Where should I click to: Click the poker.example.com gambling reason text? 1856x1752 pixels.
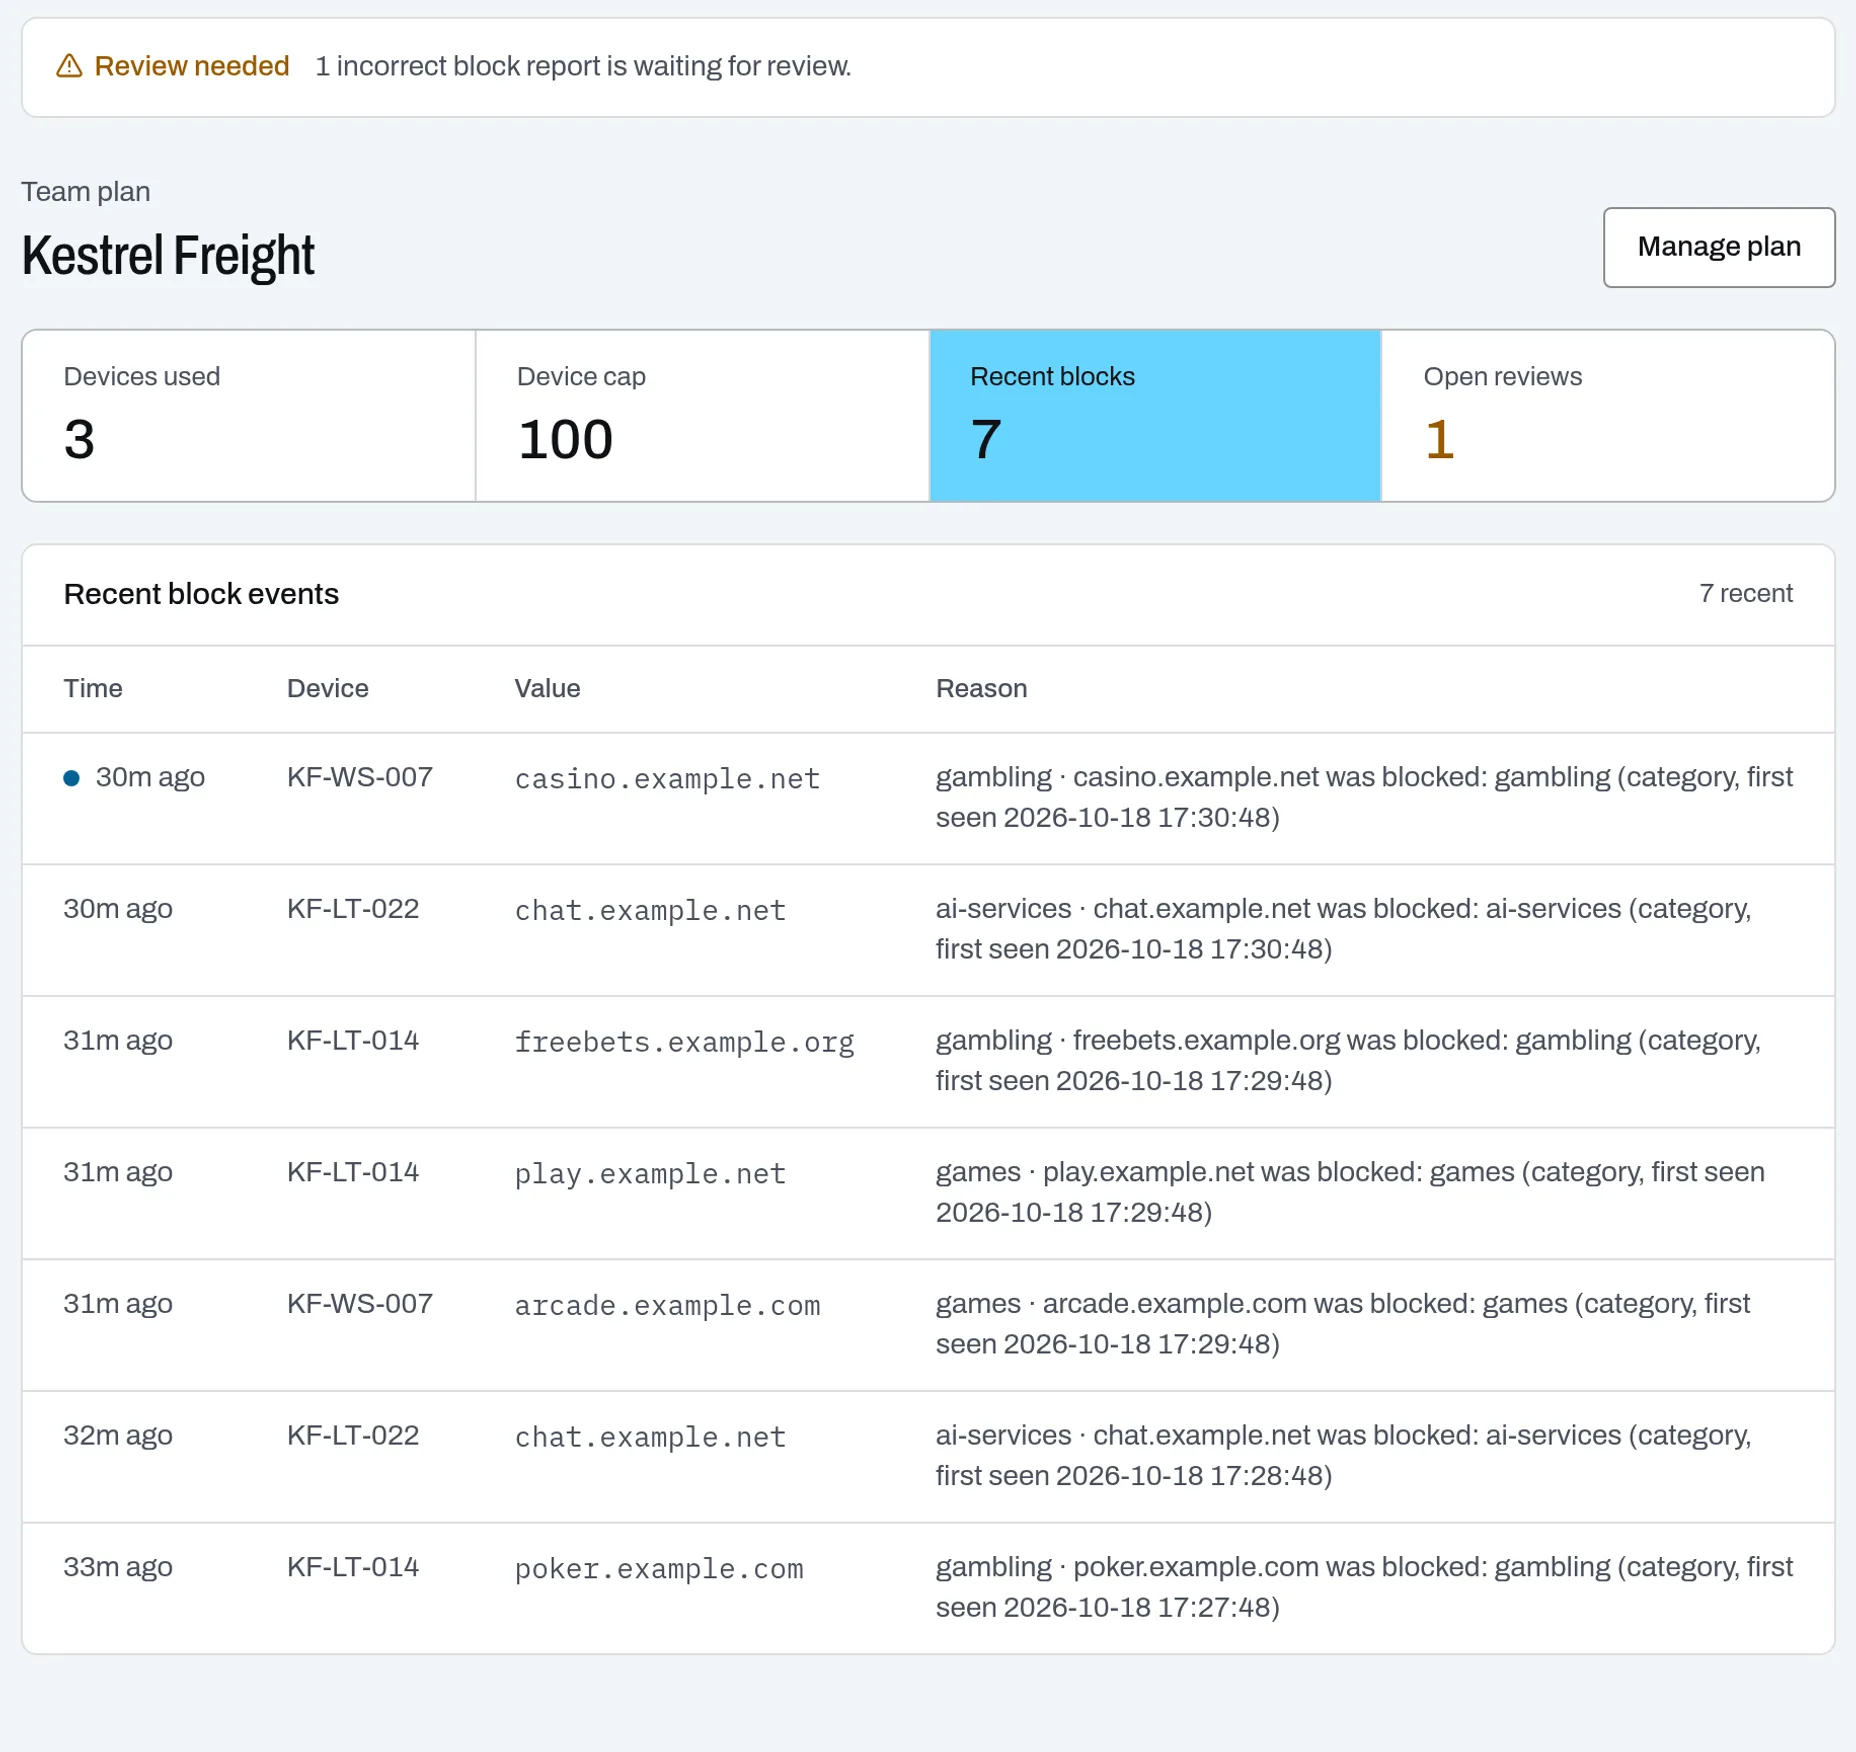pyautogui.click(x=1364, y=1588)
